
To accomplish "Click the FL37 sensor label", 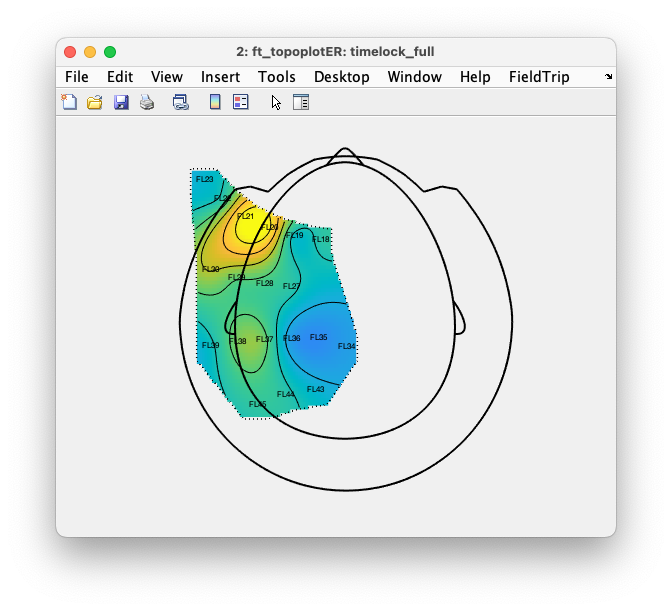I will [264, 339].
